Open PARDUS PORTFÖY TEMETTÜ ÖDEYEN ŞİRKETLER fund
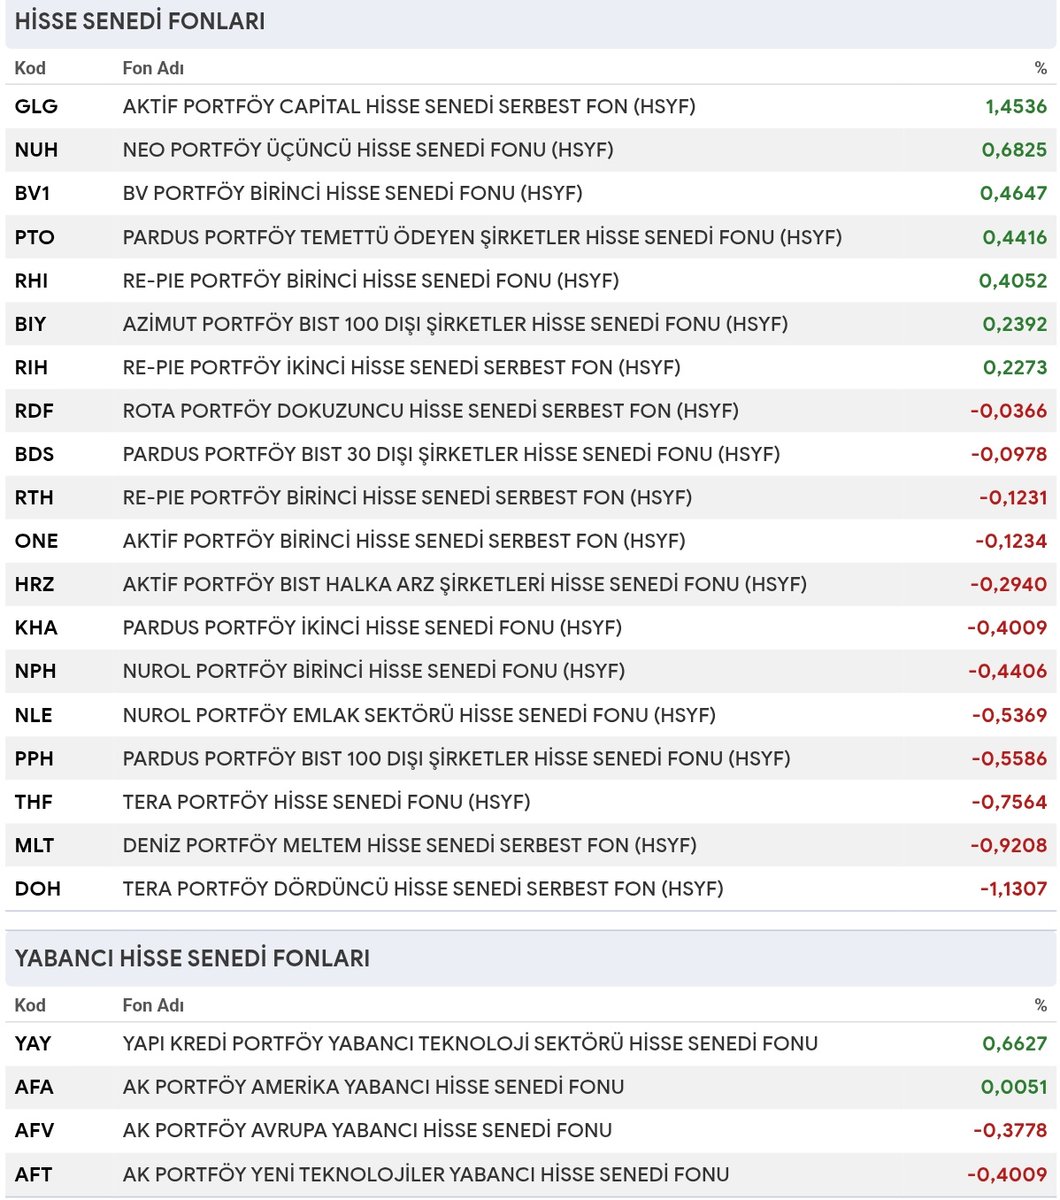The width and height of the screenshot is (1060, 1200). pyautogui.click(x=482, y=237)
